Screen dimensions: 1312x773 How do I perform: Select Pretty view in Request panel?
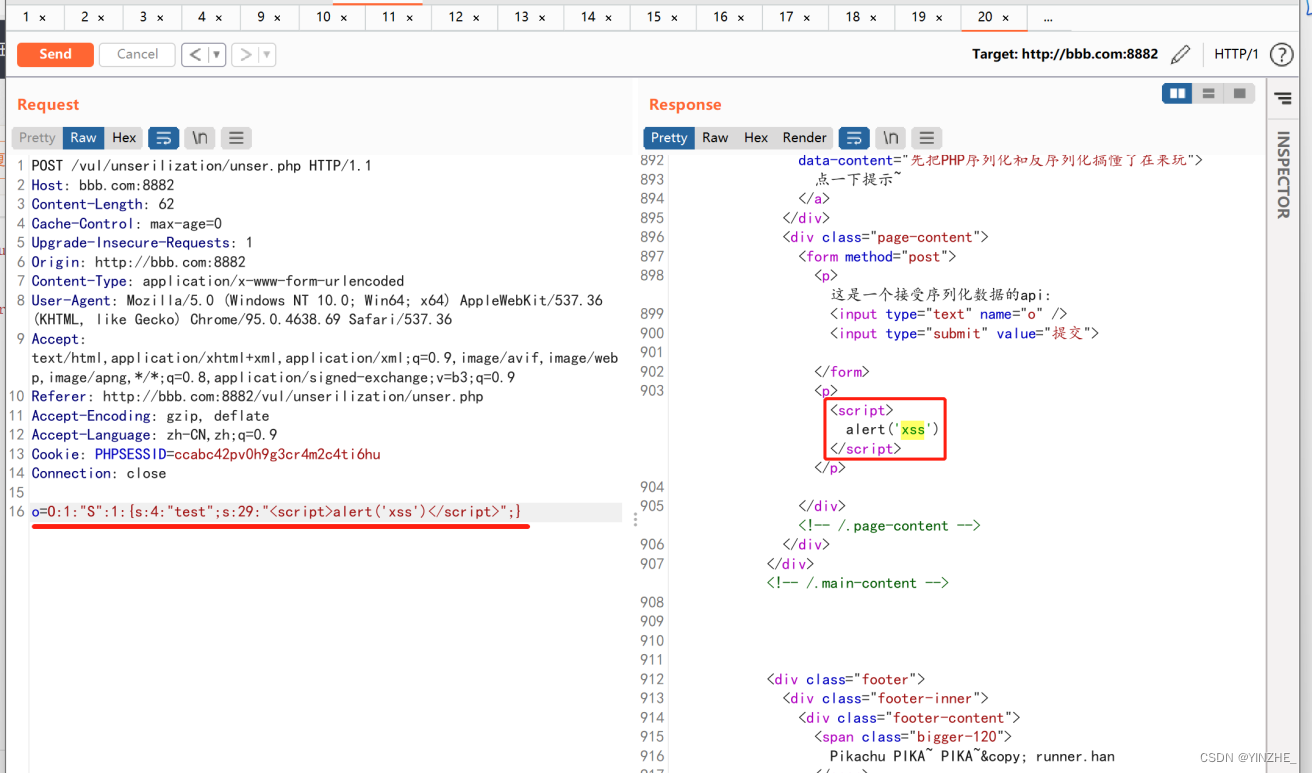coord(37,138)
